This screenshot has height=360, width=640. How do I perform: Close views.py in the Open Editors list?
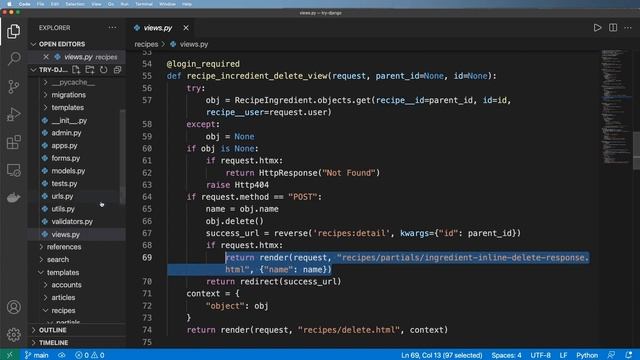coord(46,57)
